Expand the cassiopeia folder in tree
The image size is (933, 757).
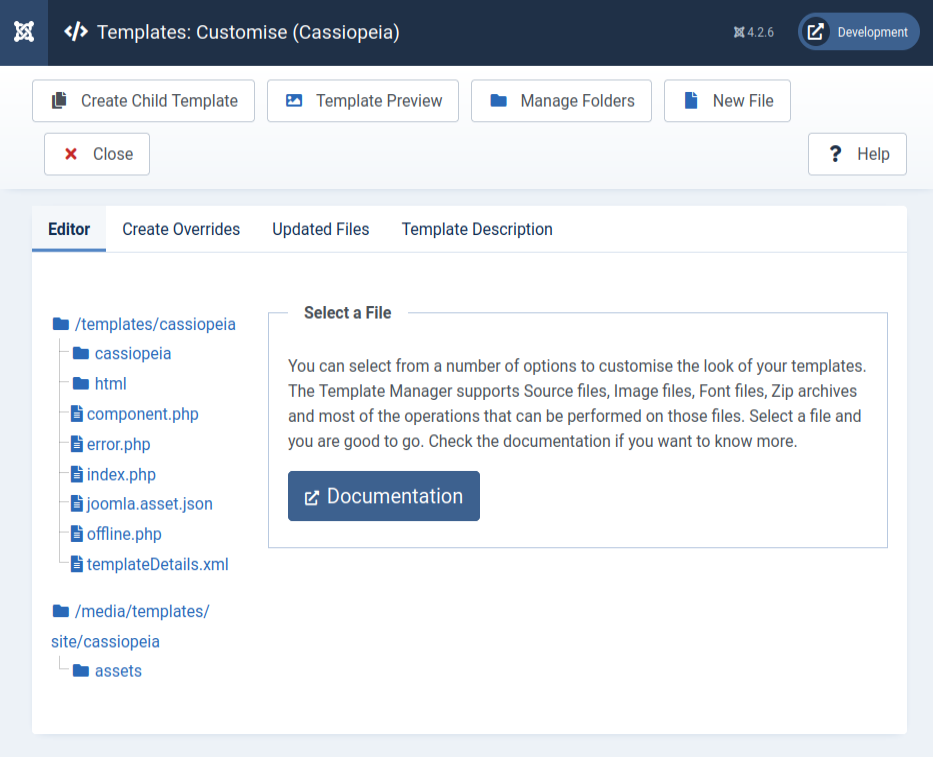click(132, 354)
